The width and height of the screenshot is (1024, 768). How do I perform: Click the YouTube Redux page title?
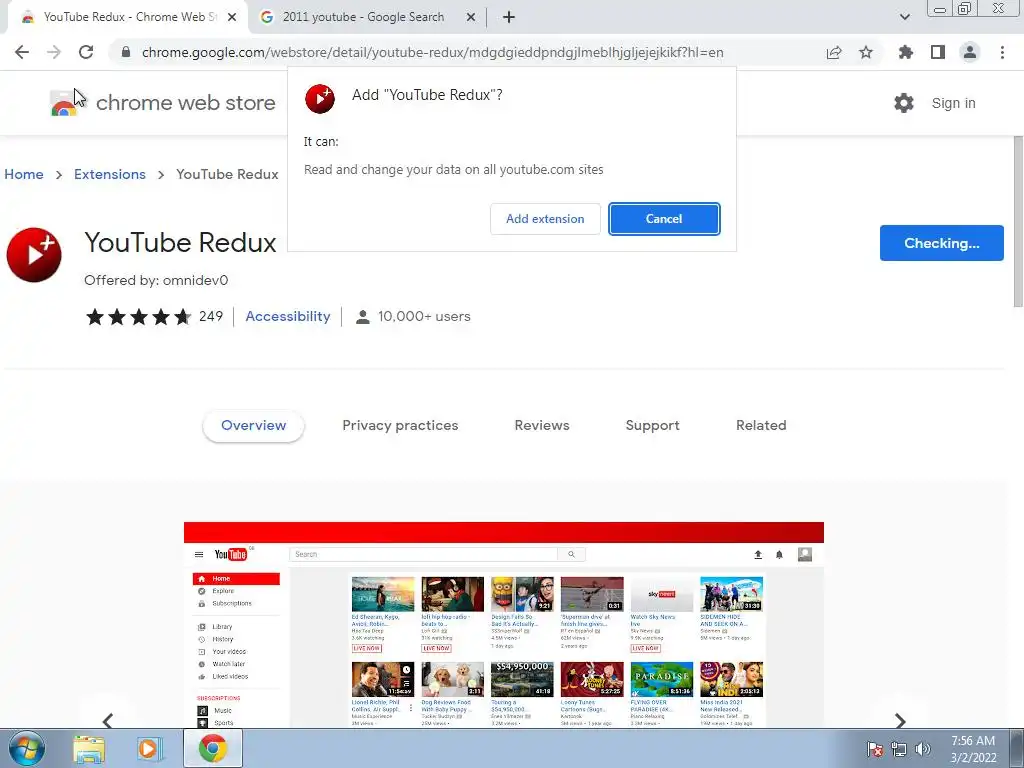point(180,242)
